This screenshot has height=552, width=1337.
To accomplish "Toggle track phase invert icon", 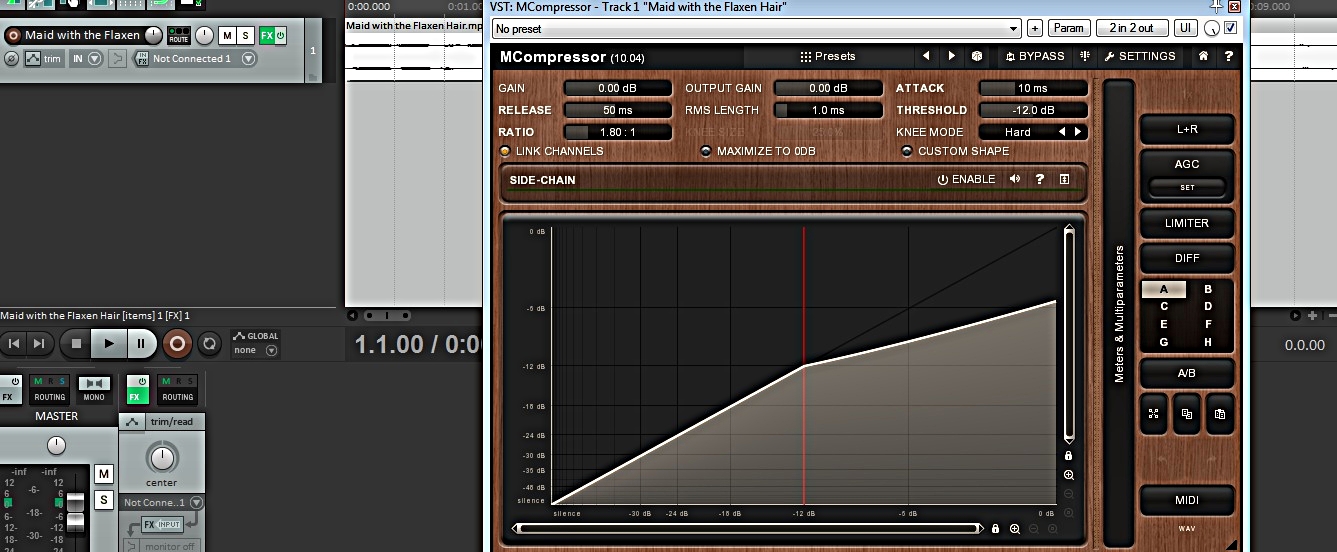I will 11,59.
